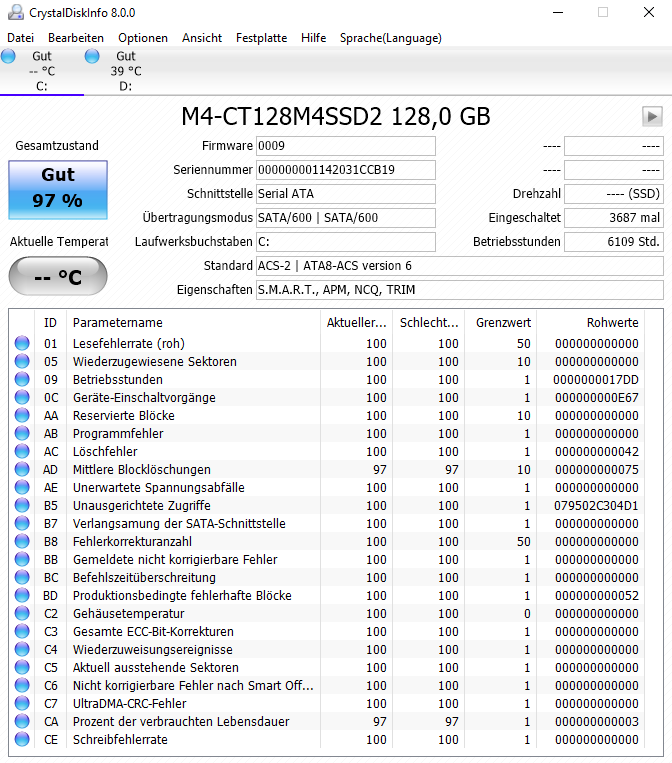
Task: Click the Übertragungsmodus field SATA/600
Action: point(346,218)
